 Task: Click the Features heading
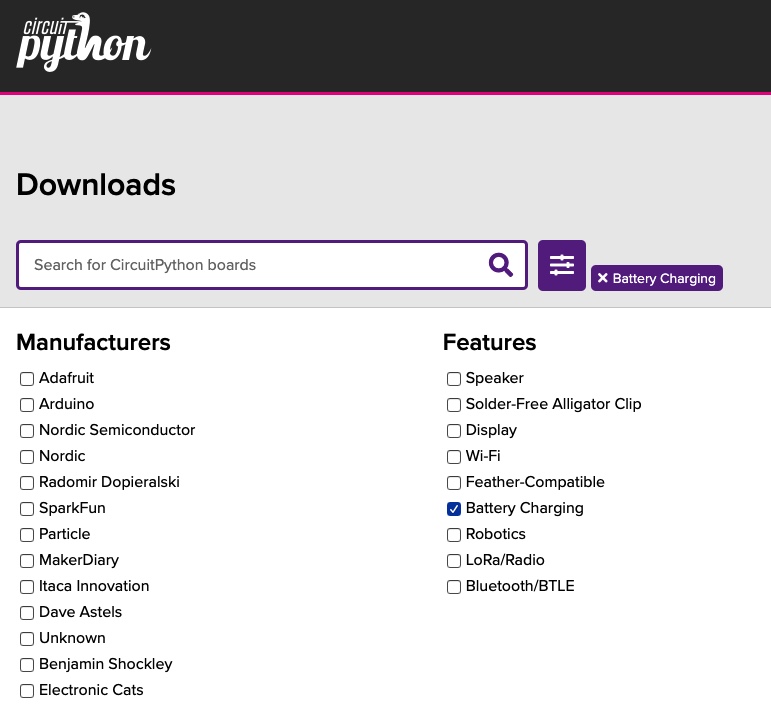coord(489,342)
